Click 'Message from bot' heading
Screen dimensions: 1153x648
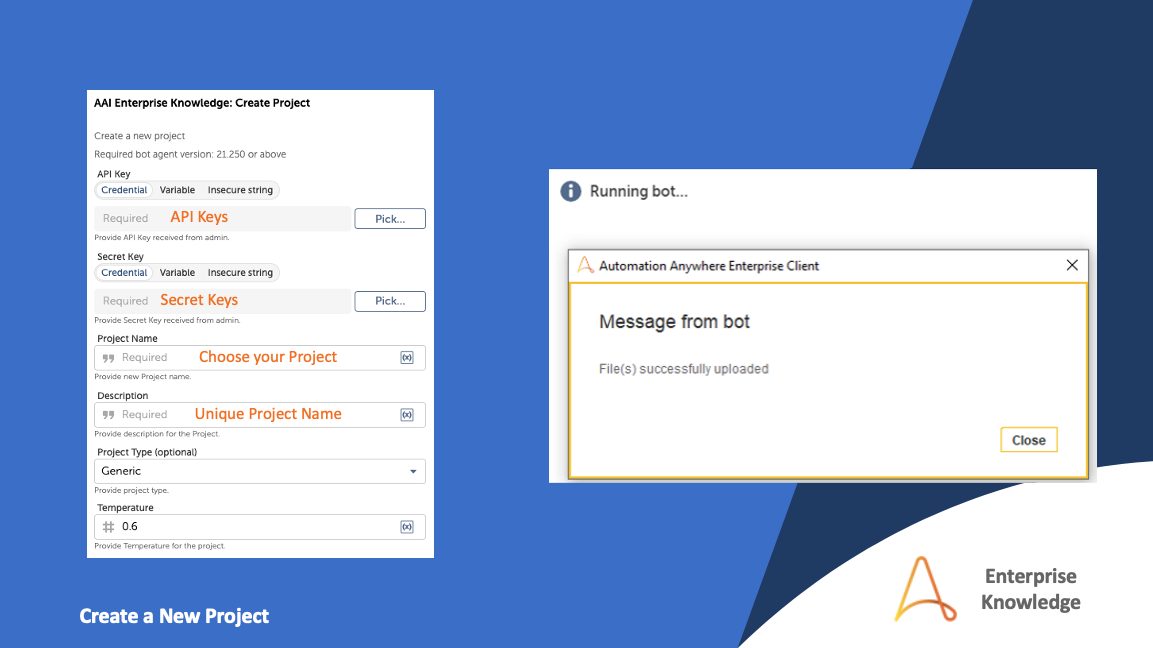pyautogui.click(x=674, y=321)
